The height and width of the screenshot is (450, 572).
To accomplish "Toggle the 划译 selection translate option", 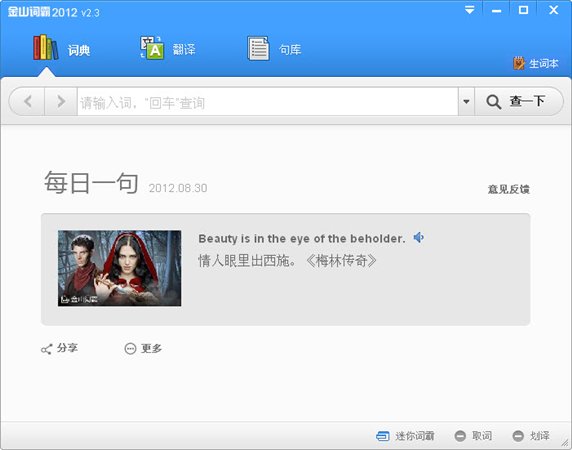I will 531,436.
